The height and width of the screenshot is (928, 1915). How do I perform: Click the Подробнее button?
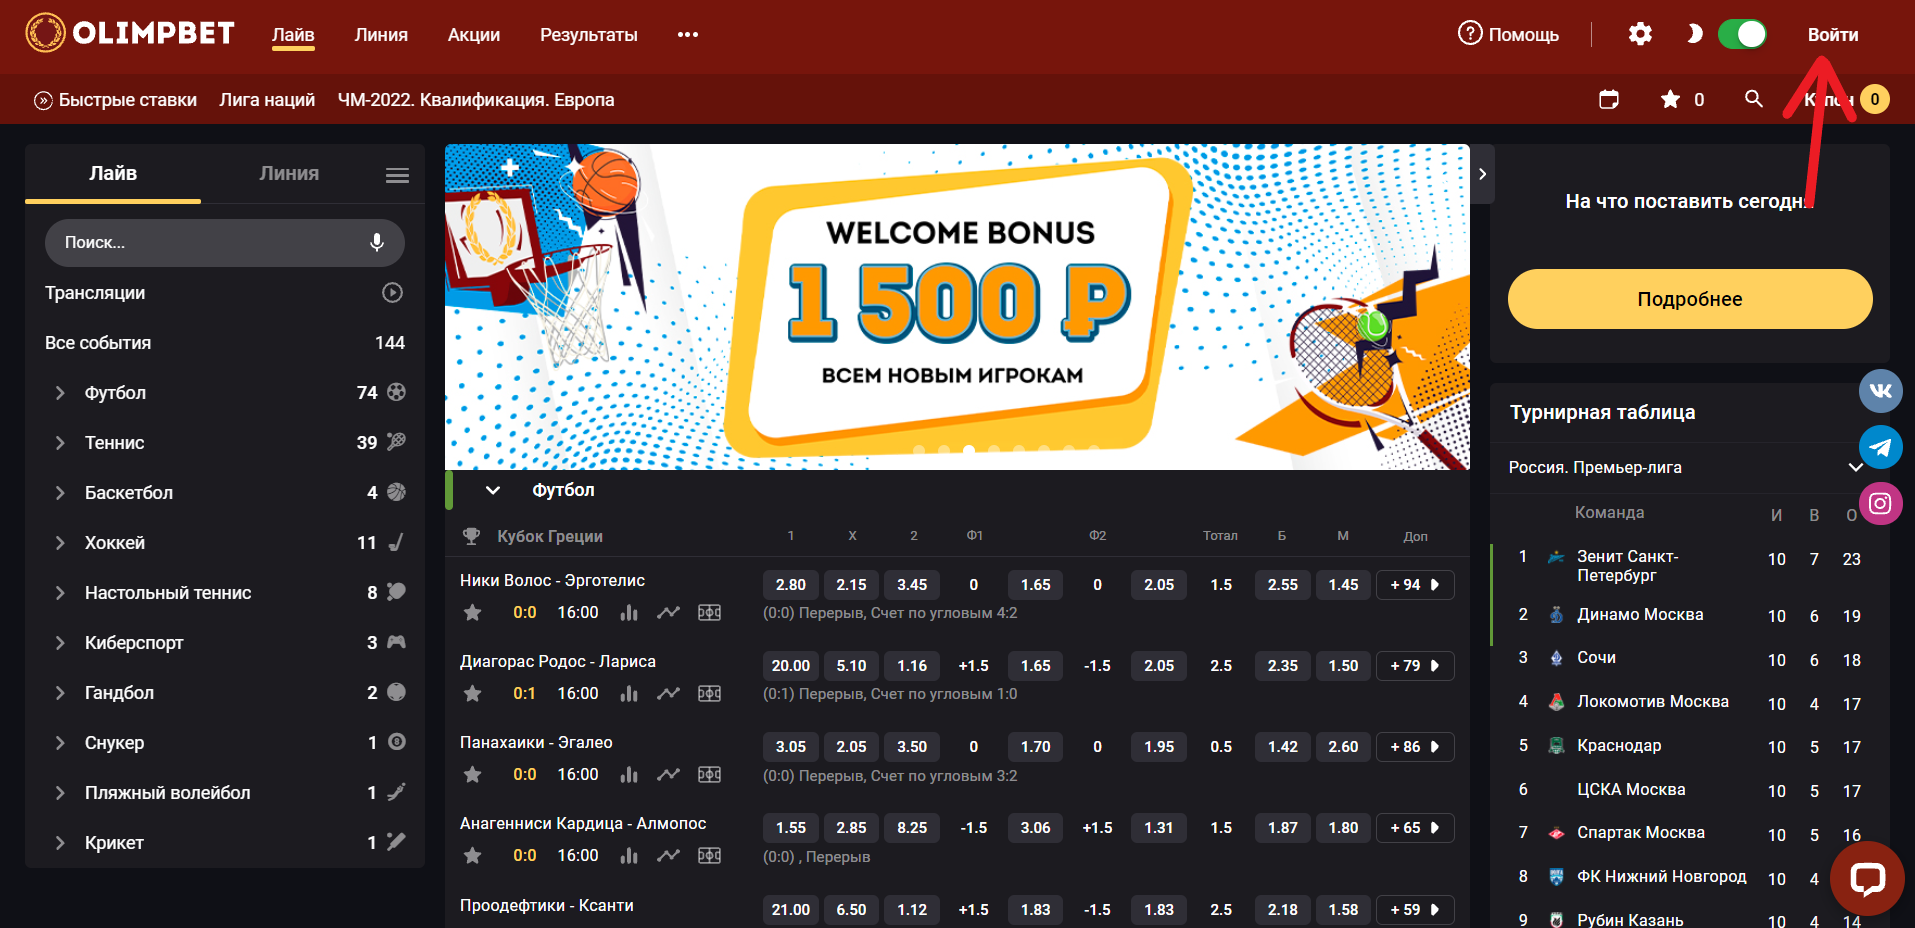(1689, 299)
